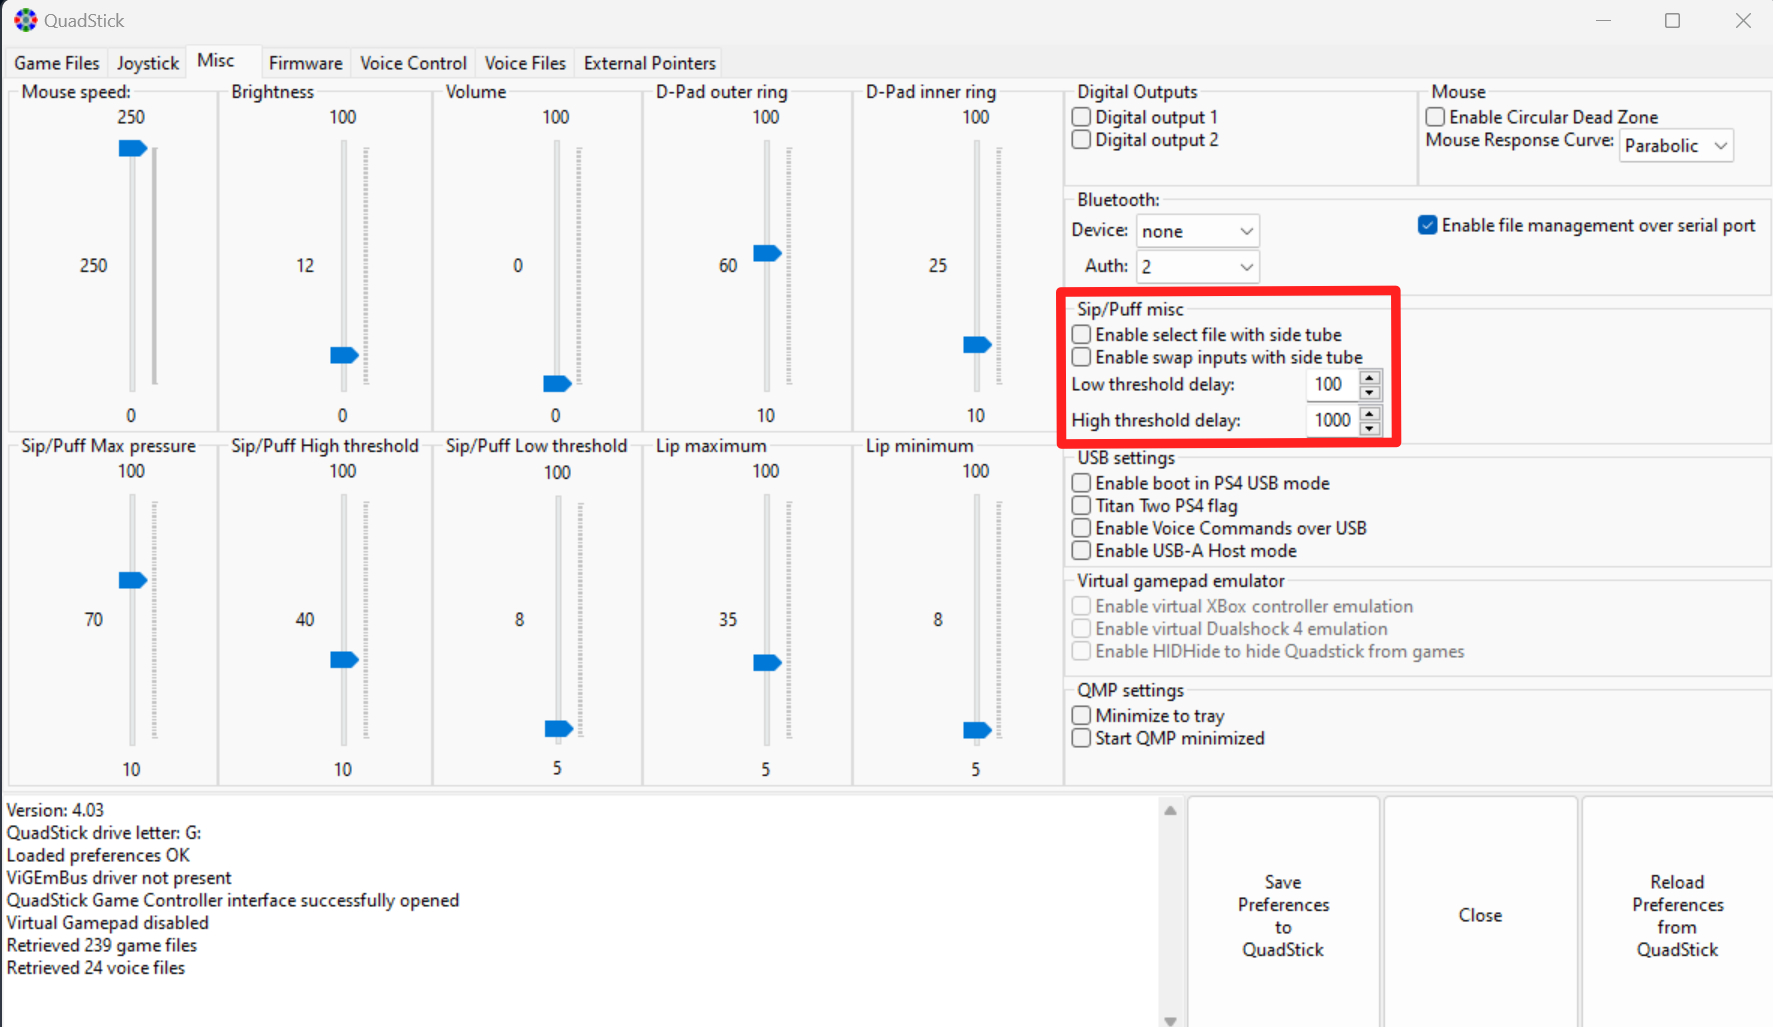Maximize the QuadStick window

pyautogui.click(x=1672, y=20)
